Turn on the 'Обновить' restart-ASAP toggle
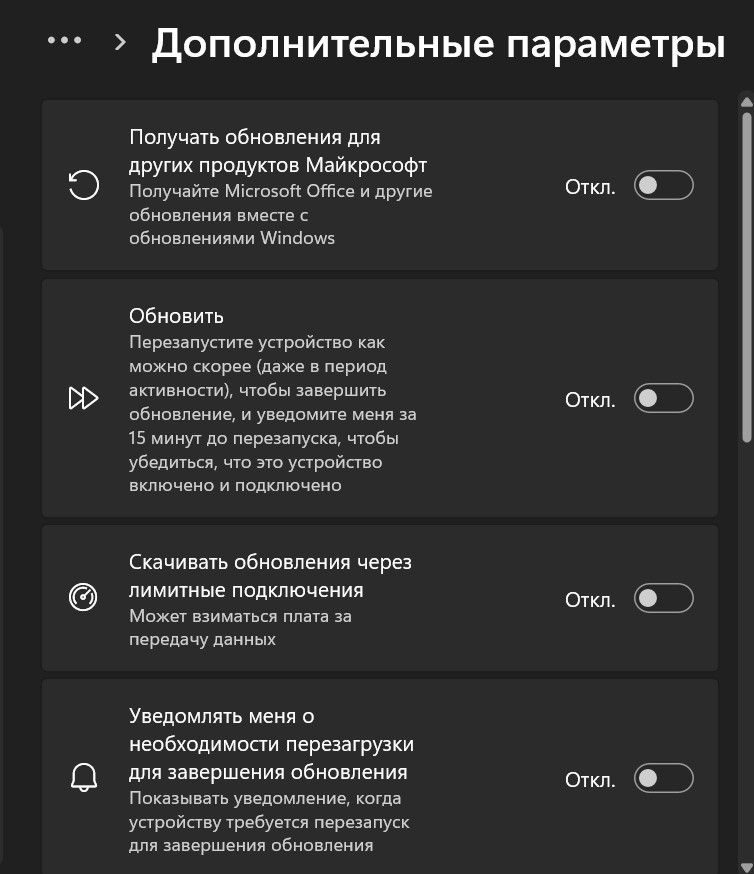 click(663, 398)
